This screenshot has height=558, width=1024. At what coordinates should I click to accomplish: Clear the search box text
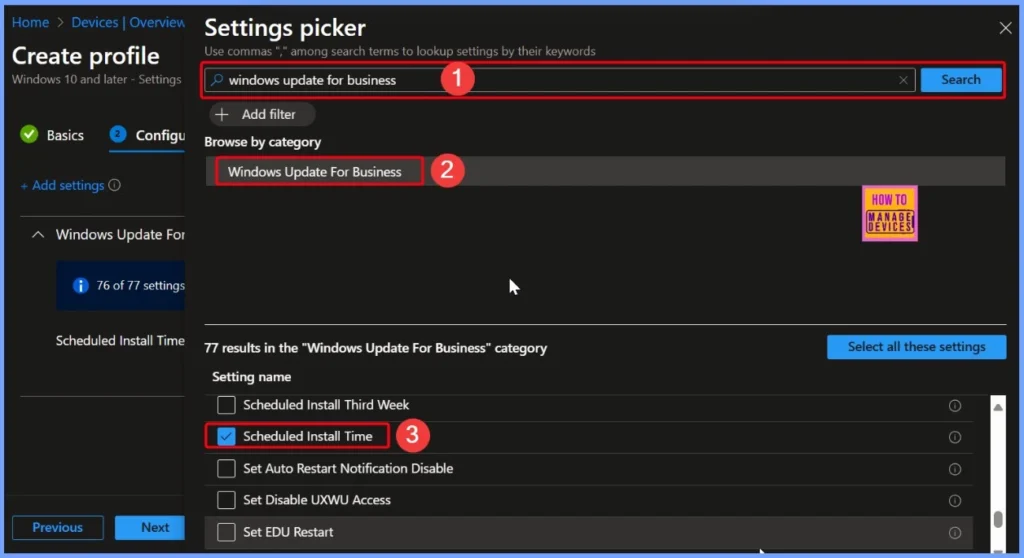pos(903,80)
